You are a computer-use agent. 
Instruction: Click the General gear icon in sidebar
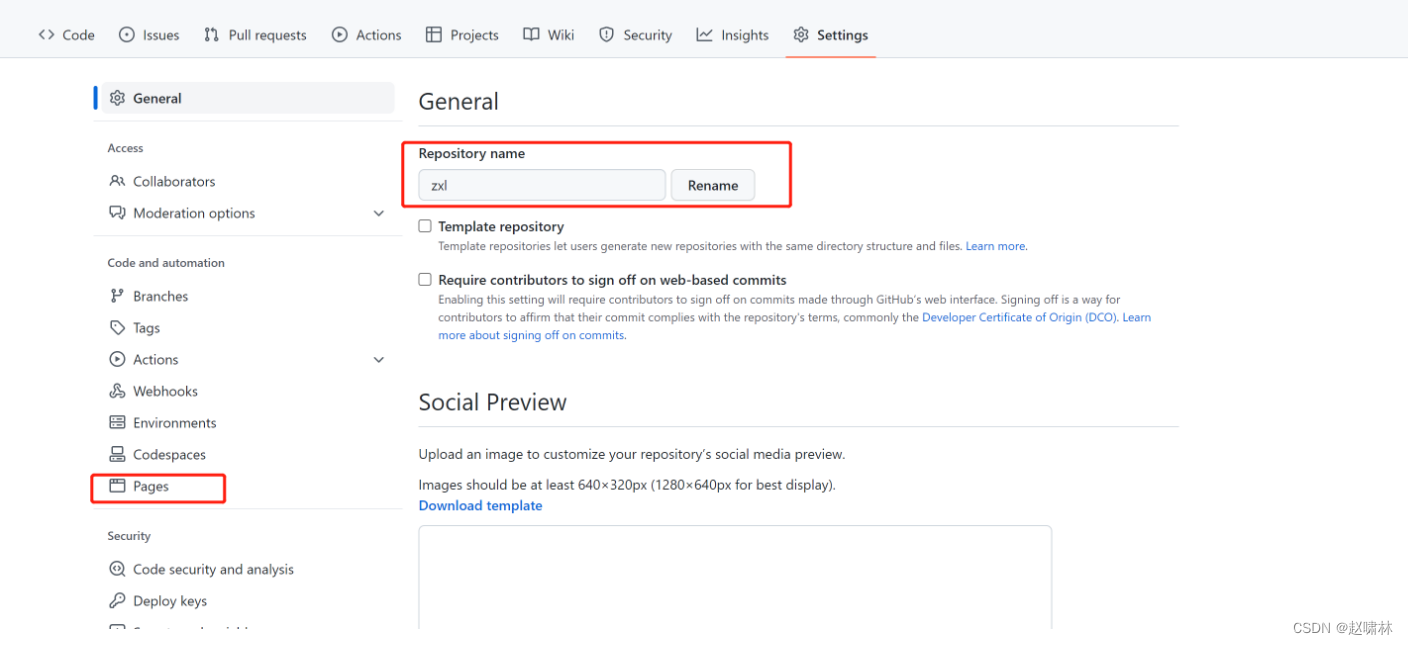pos(117,98)
